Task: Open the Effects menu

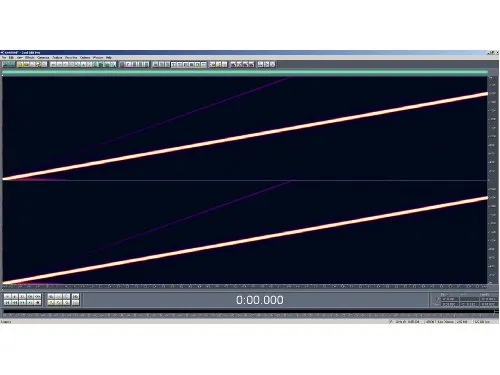Action: pyautogui.click(x=30, y=58)
